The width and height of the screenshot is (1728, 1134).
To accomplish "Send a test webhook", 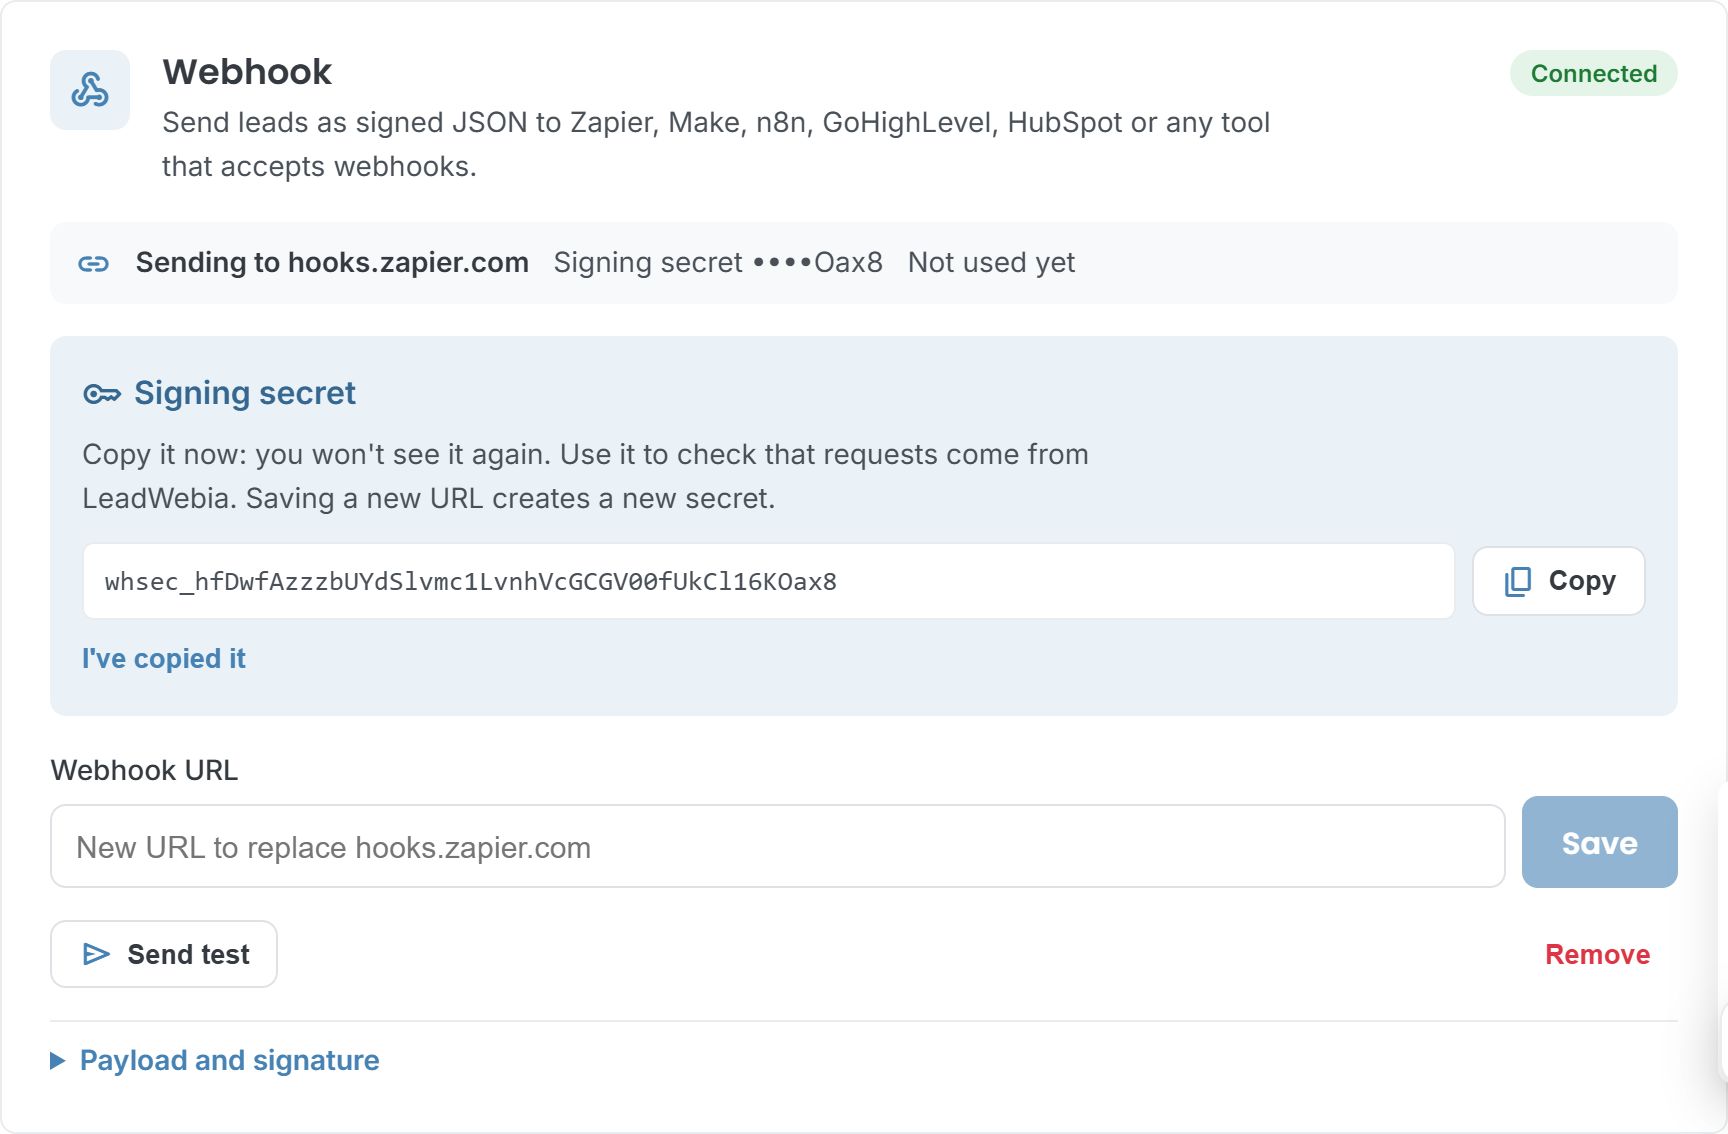I will point(164,954).
